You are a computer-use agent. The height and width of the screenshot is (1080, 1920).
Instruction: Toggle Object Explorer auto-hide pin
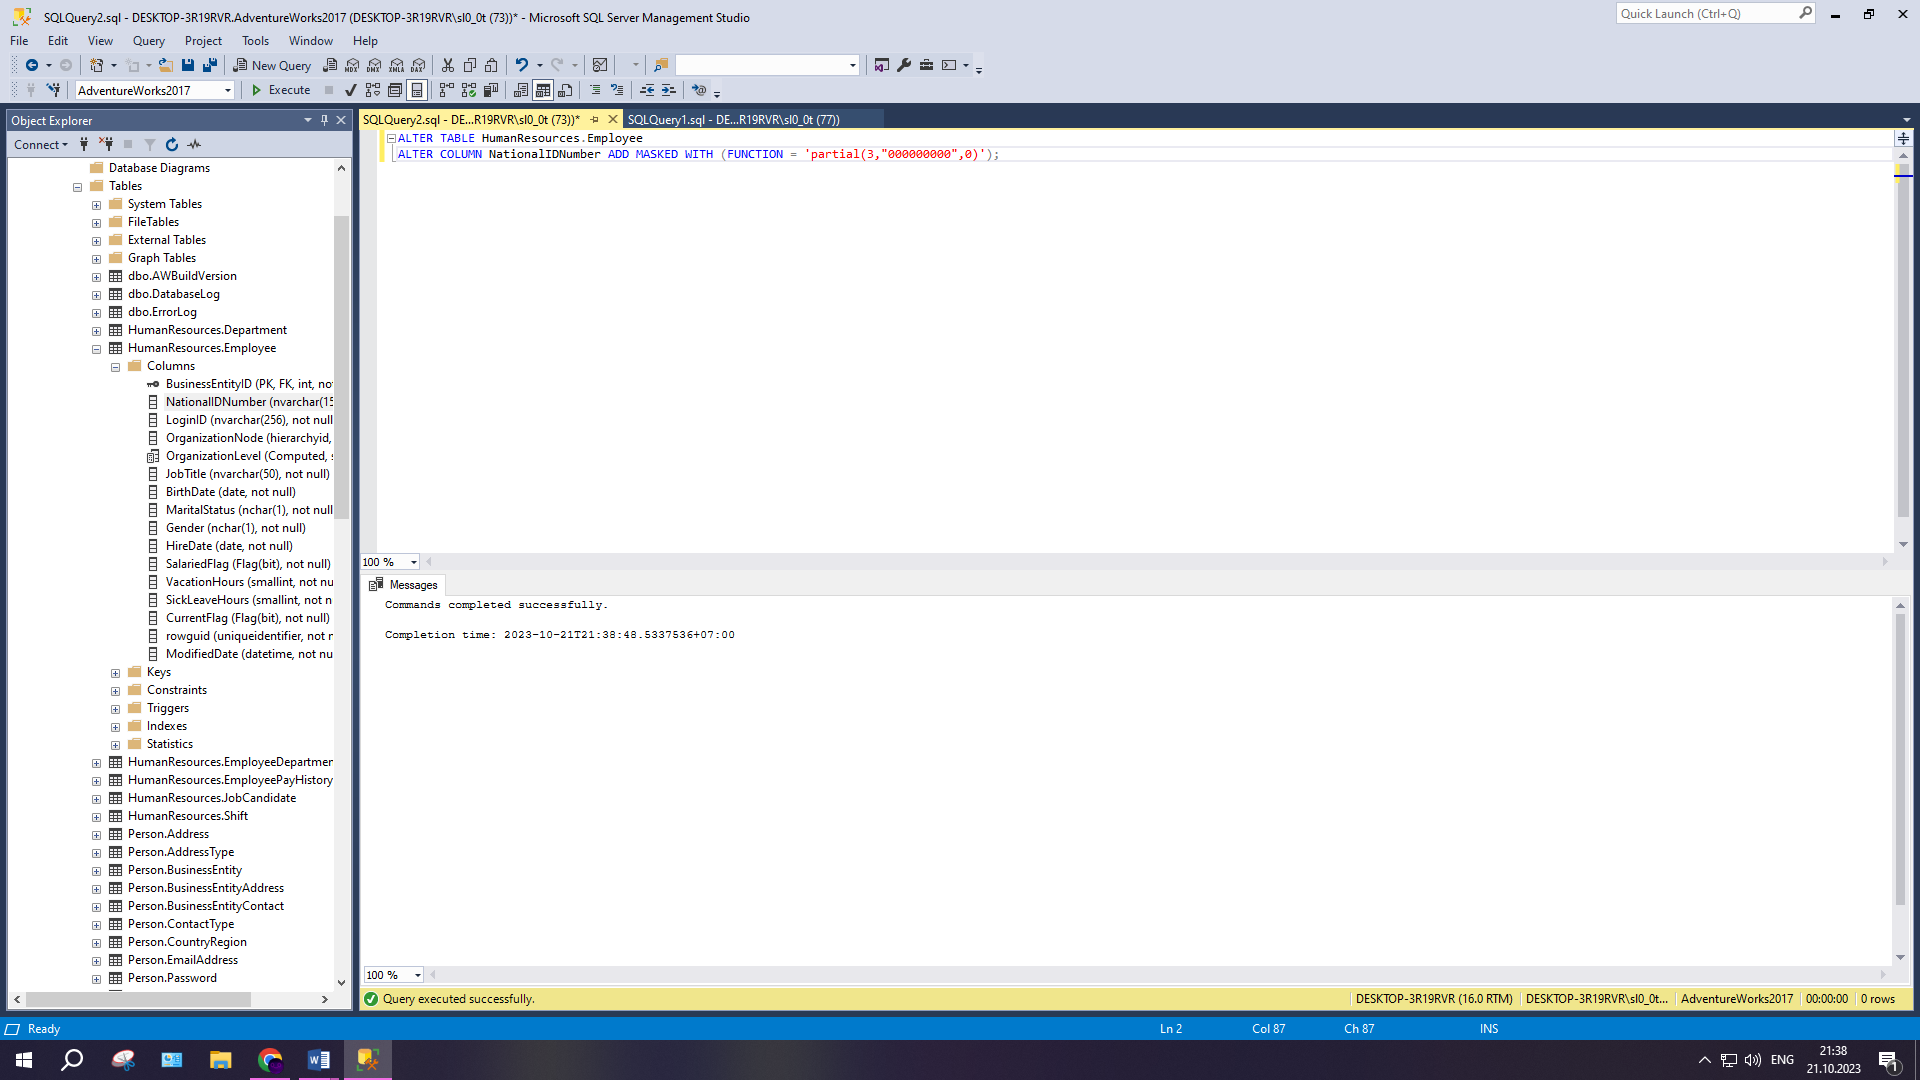click(324, 120)
